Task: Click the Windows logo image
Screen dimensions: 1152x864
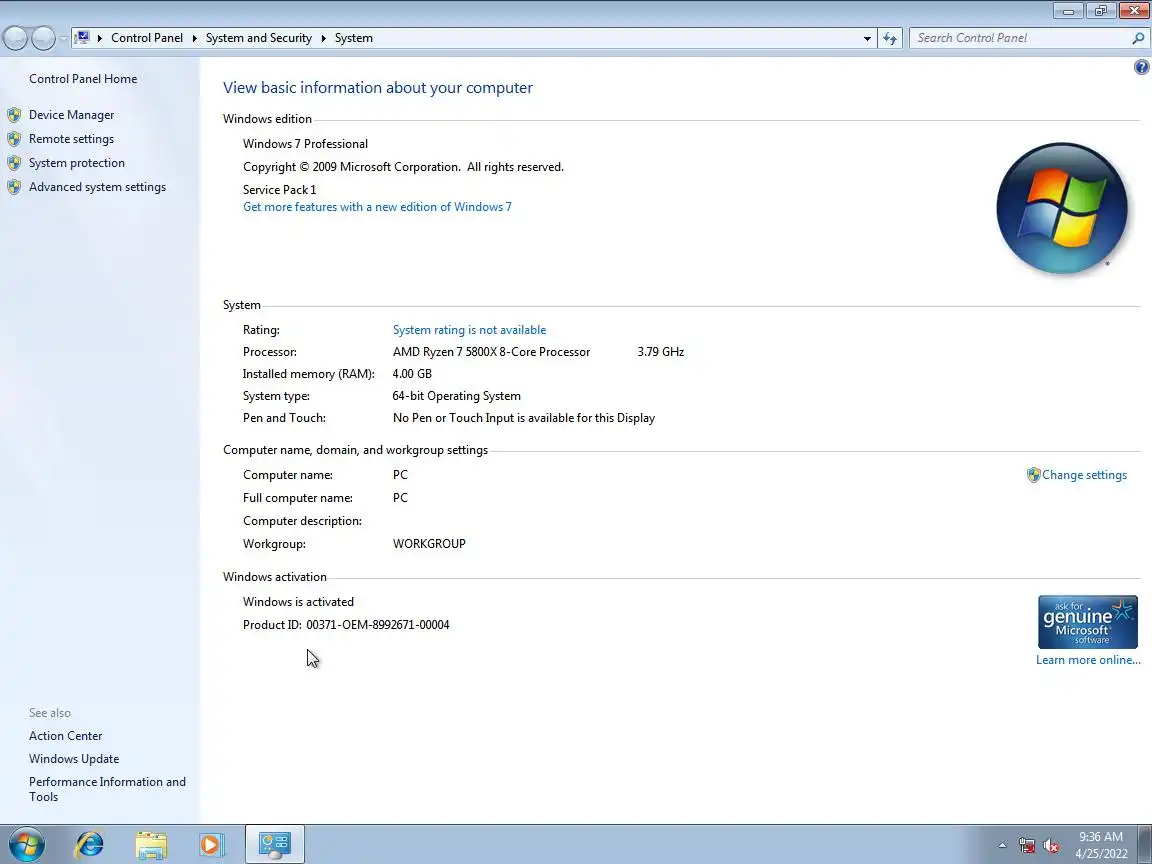Action: coord(1062,208)
